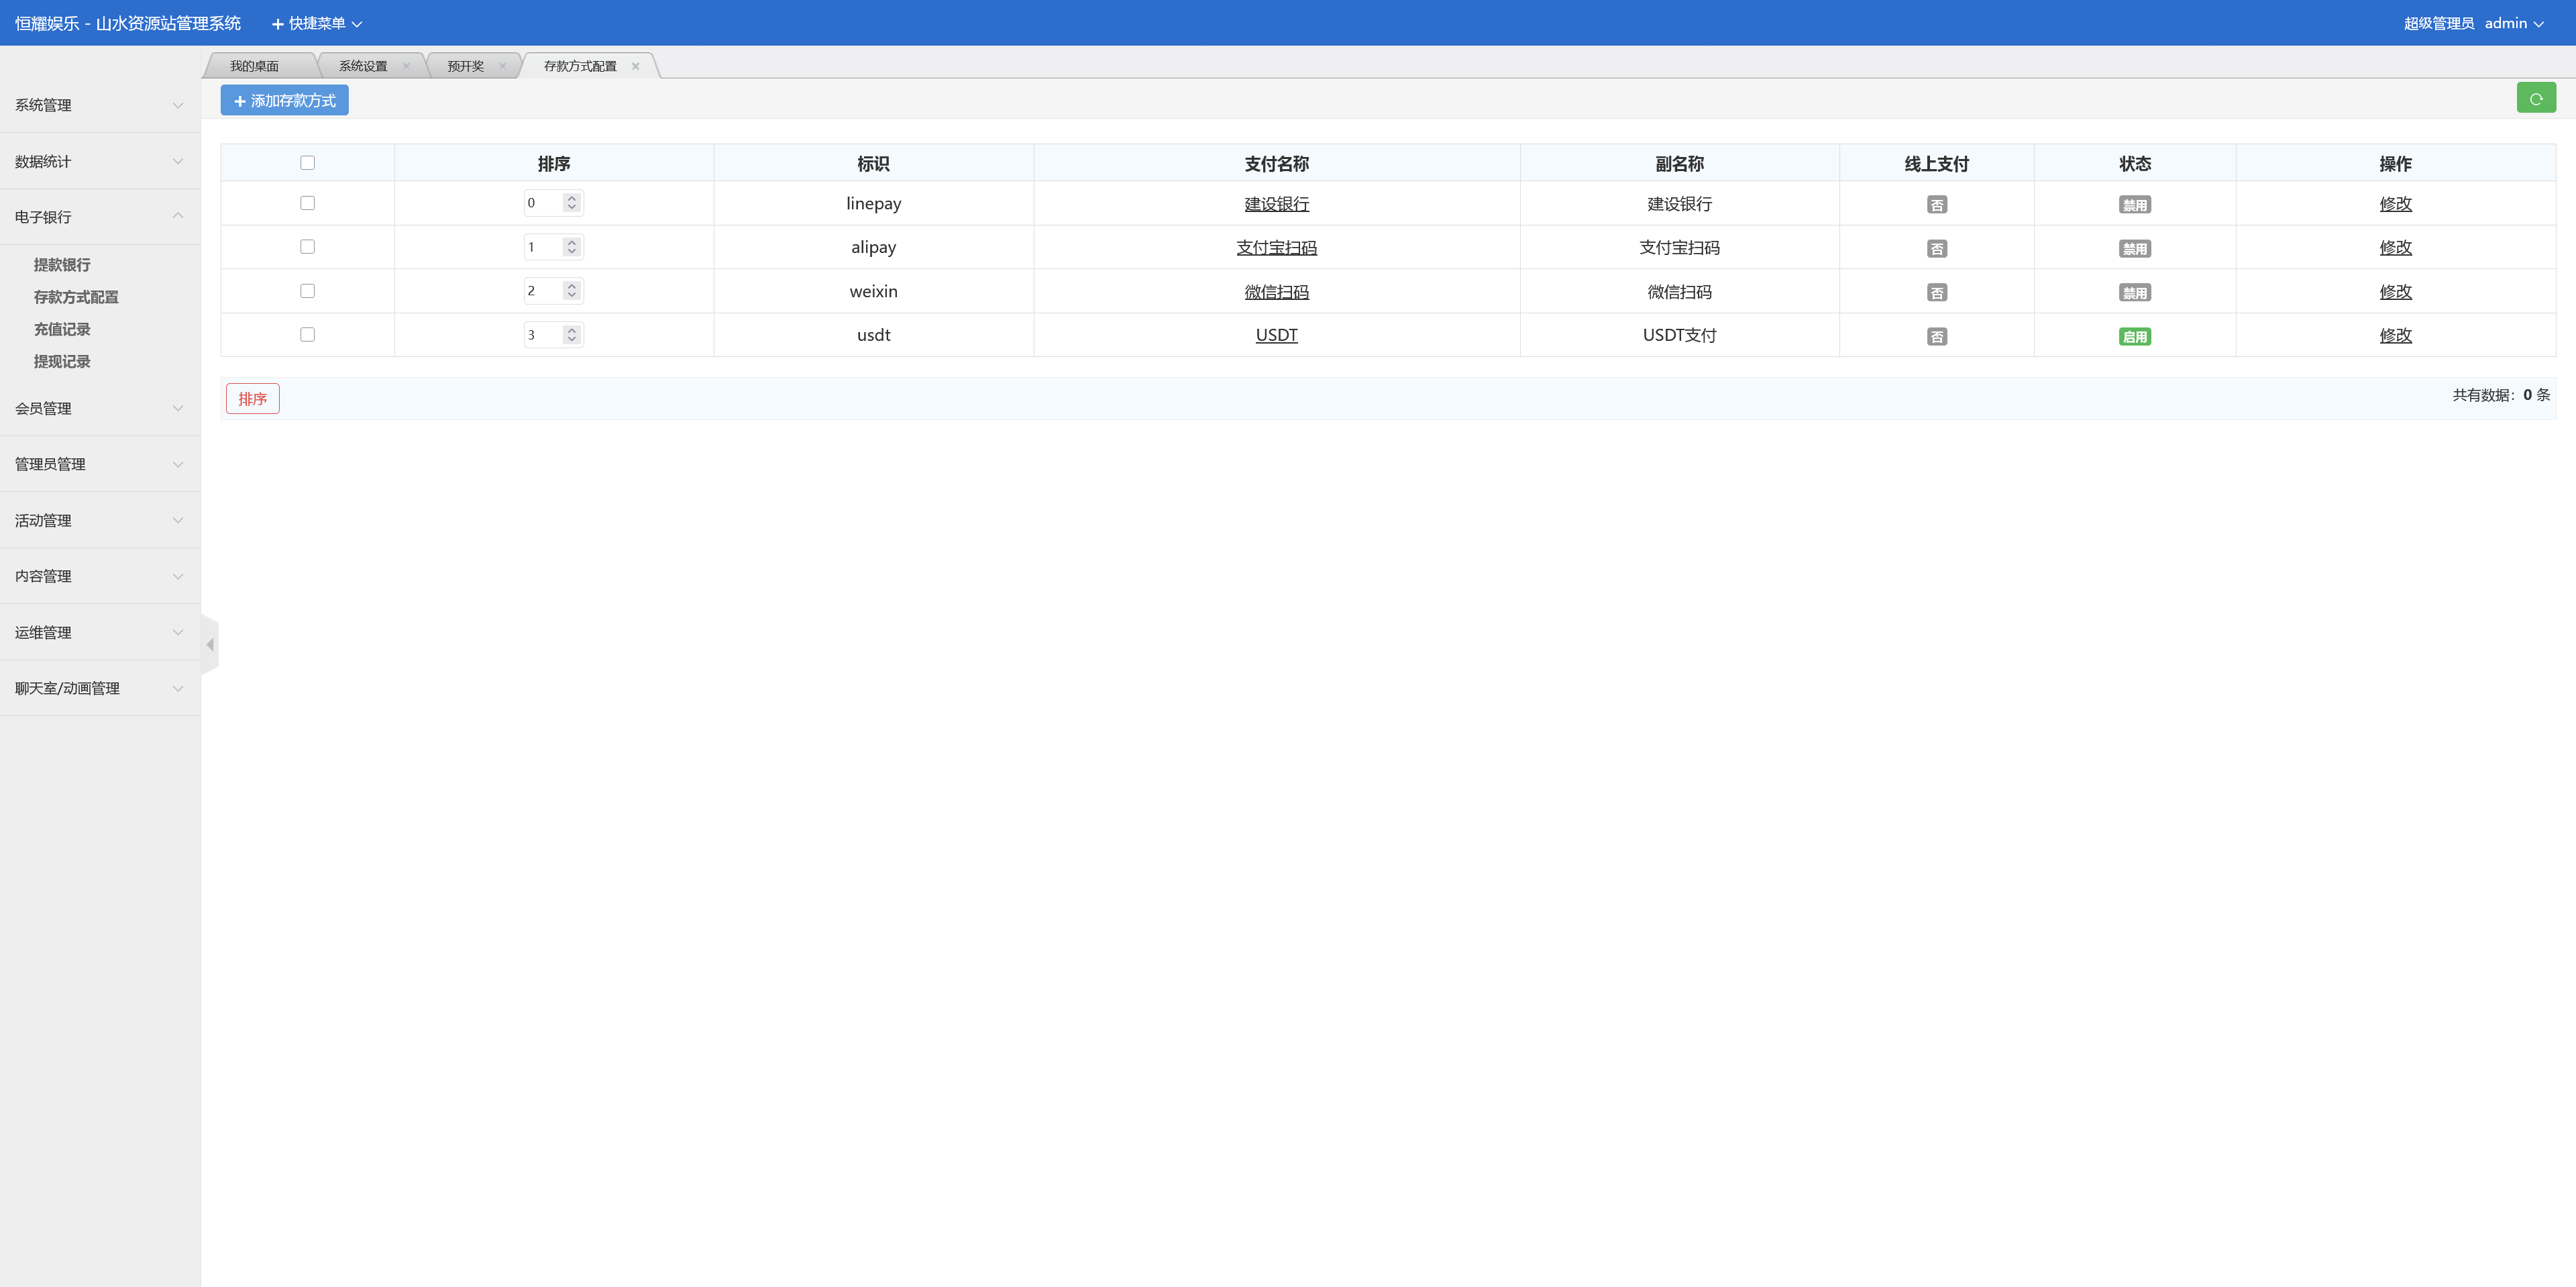Open 充值记录 in the sidebar
Image resolution: width=2576 pixels, height=1287 pixels.
tap(62, 329)
